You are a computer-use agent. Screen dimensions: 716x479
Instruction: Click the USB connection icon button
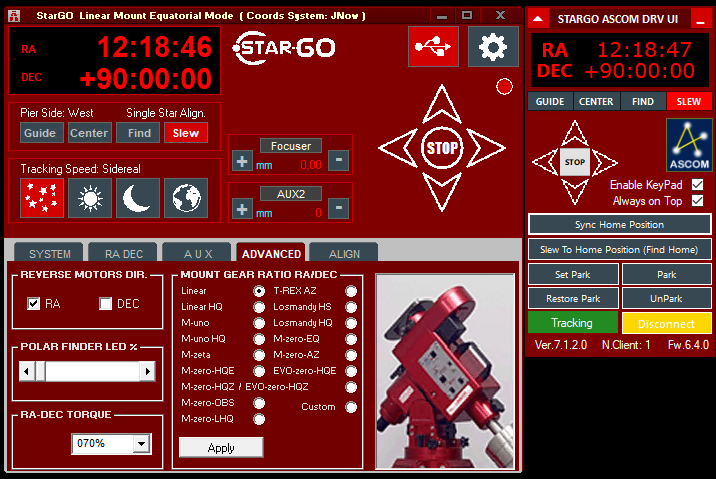[433, 47]
